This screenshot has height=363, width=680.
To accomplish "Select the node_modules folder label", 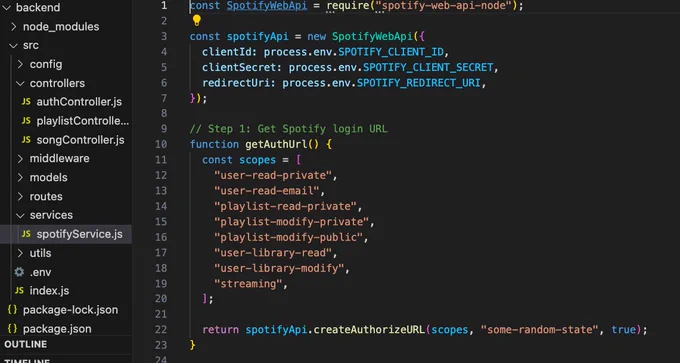I will pyautogui.click(x=61, y=27).
